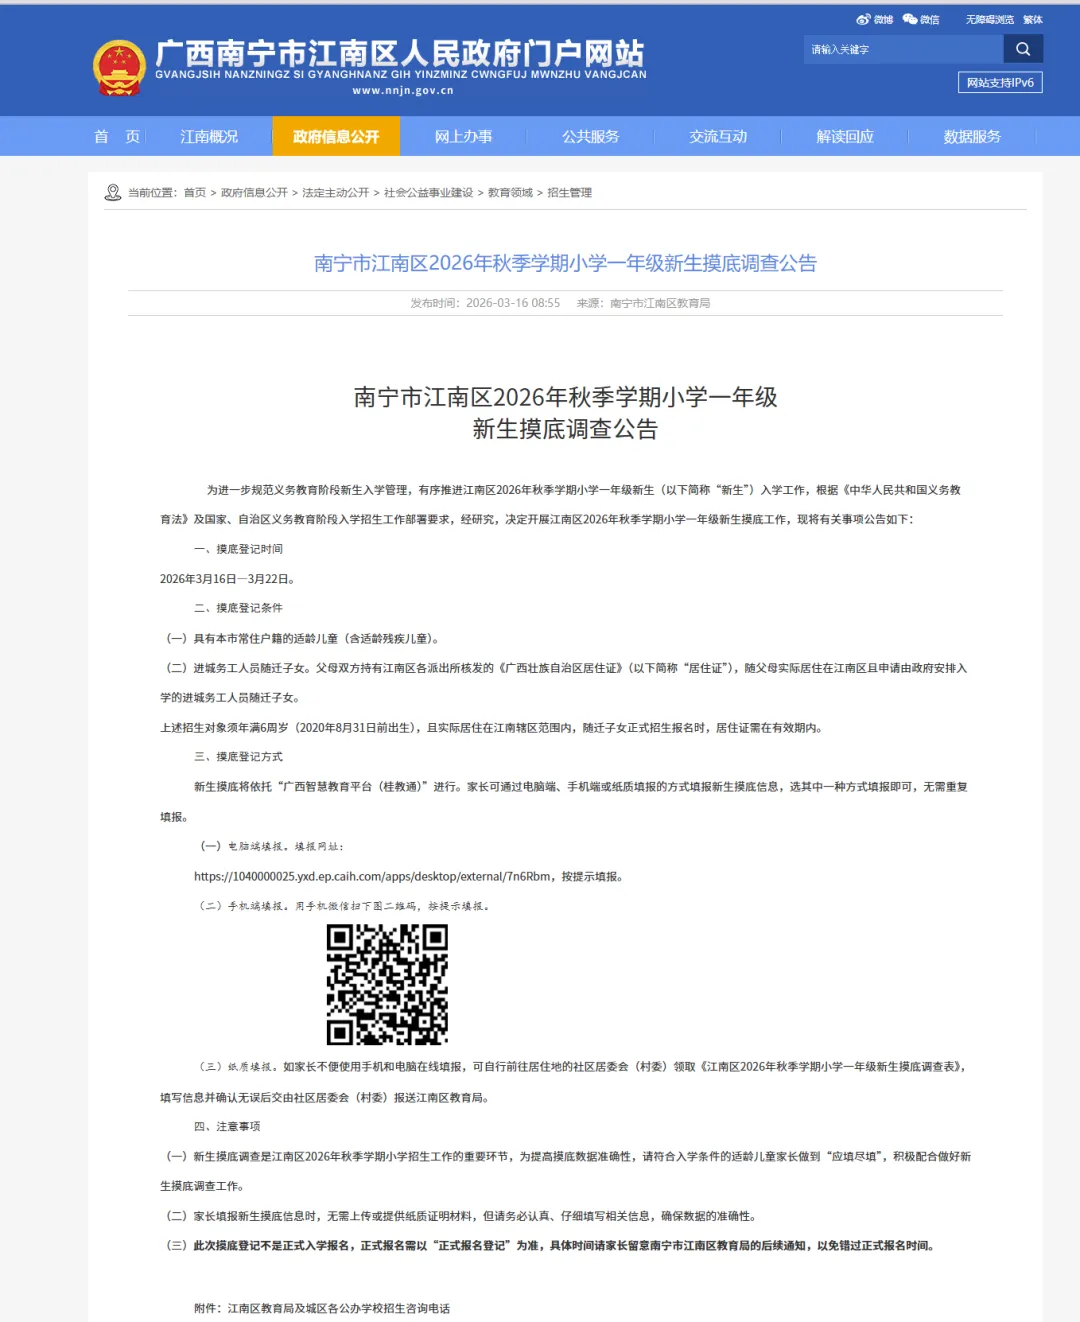Click 首页 in the breadcrumb
The height and width of the screenshot is (1322, 1080).
[195, 193]
